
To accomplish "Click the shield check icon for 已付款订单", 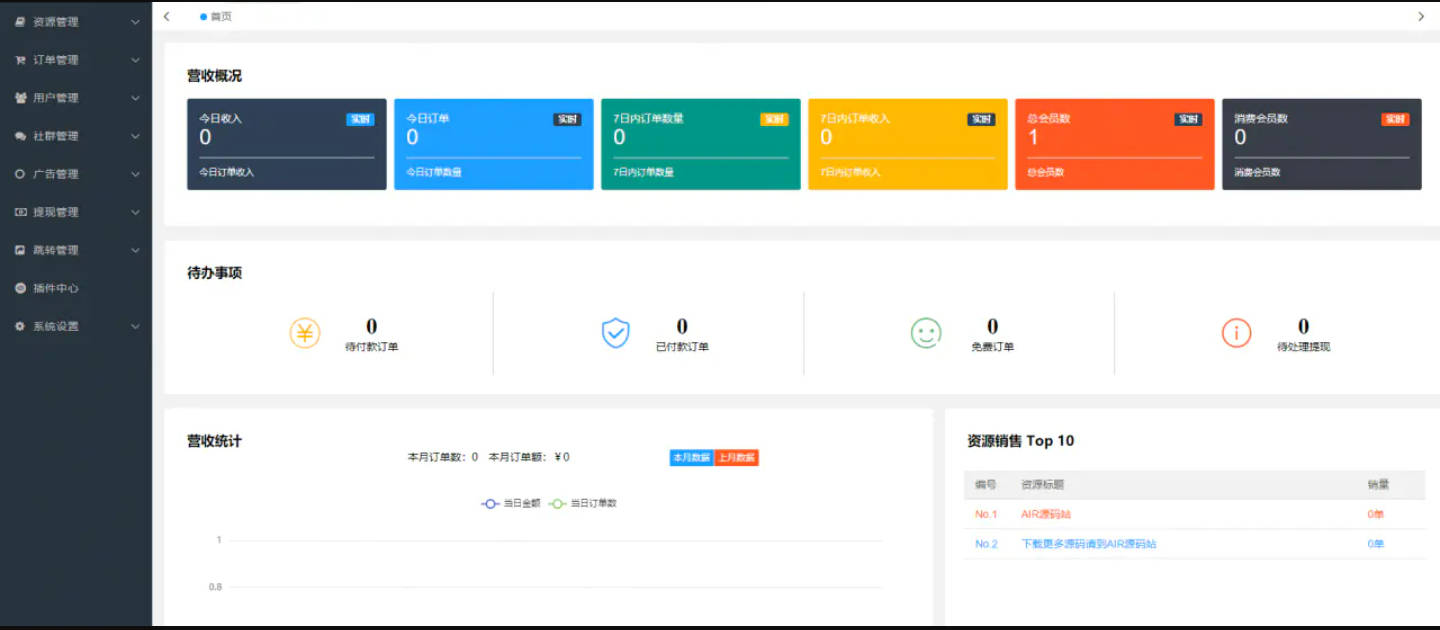I will [615, 333].
